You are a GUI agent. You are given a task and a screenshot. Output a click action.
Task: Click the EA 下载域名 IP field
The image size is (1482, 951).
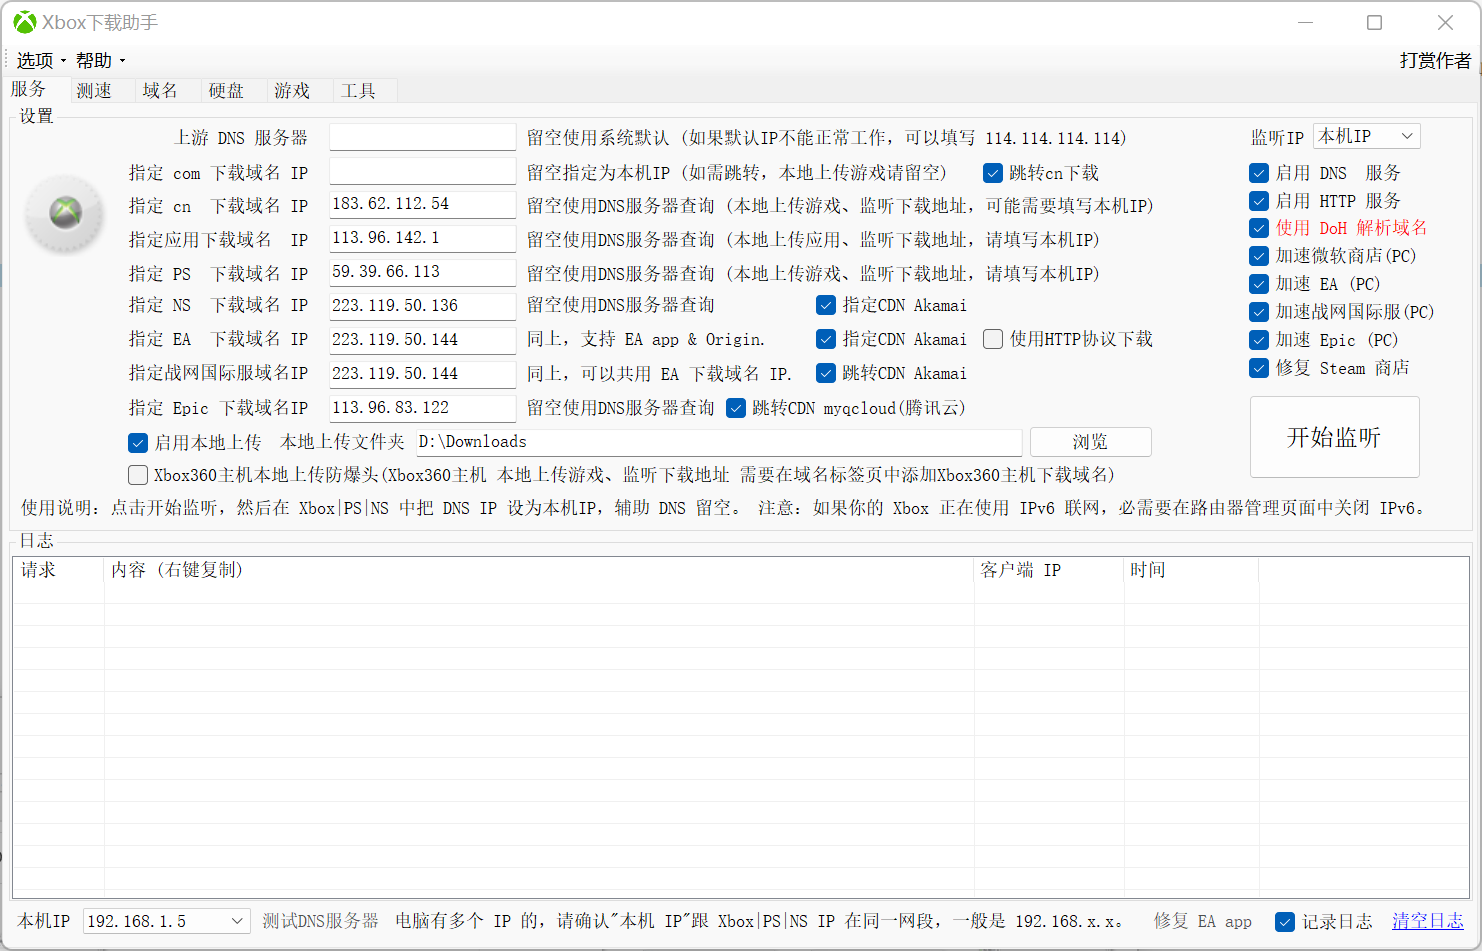click(422, 340)
